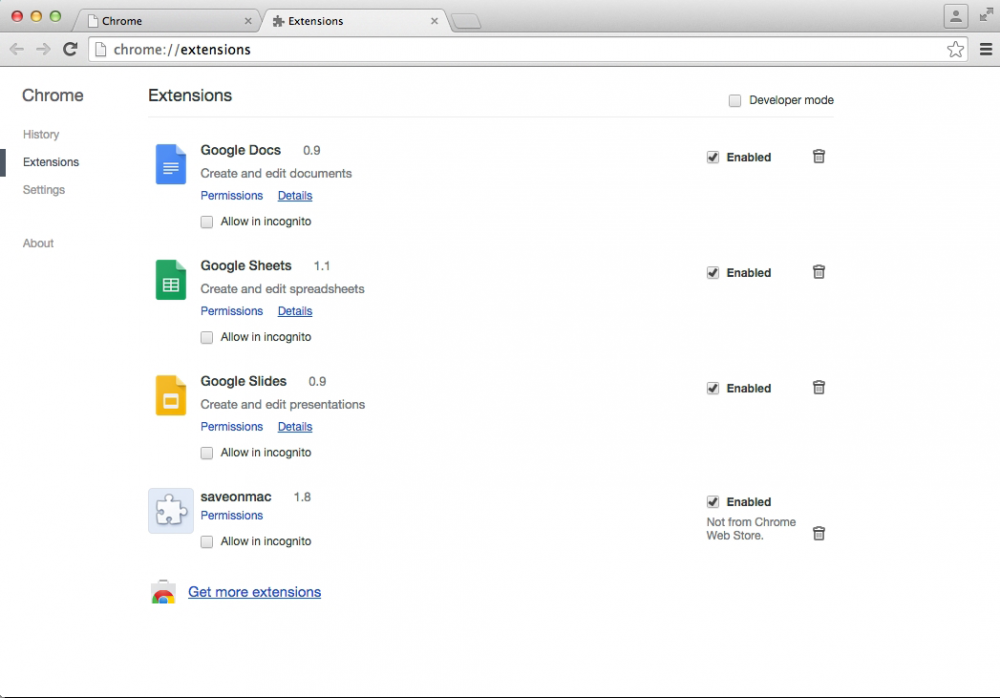
Task: Go to Settings in sidebar
Action: [x=44, y=190]
